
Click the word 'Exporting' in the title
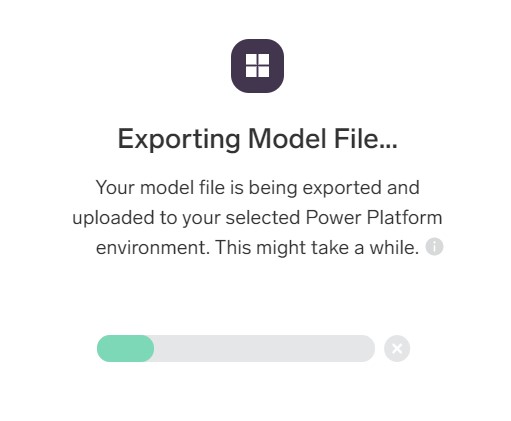[179, 139]
